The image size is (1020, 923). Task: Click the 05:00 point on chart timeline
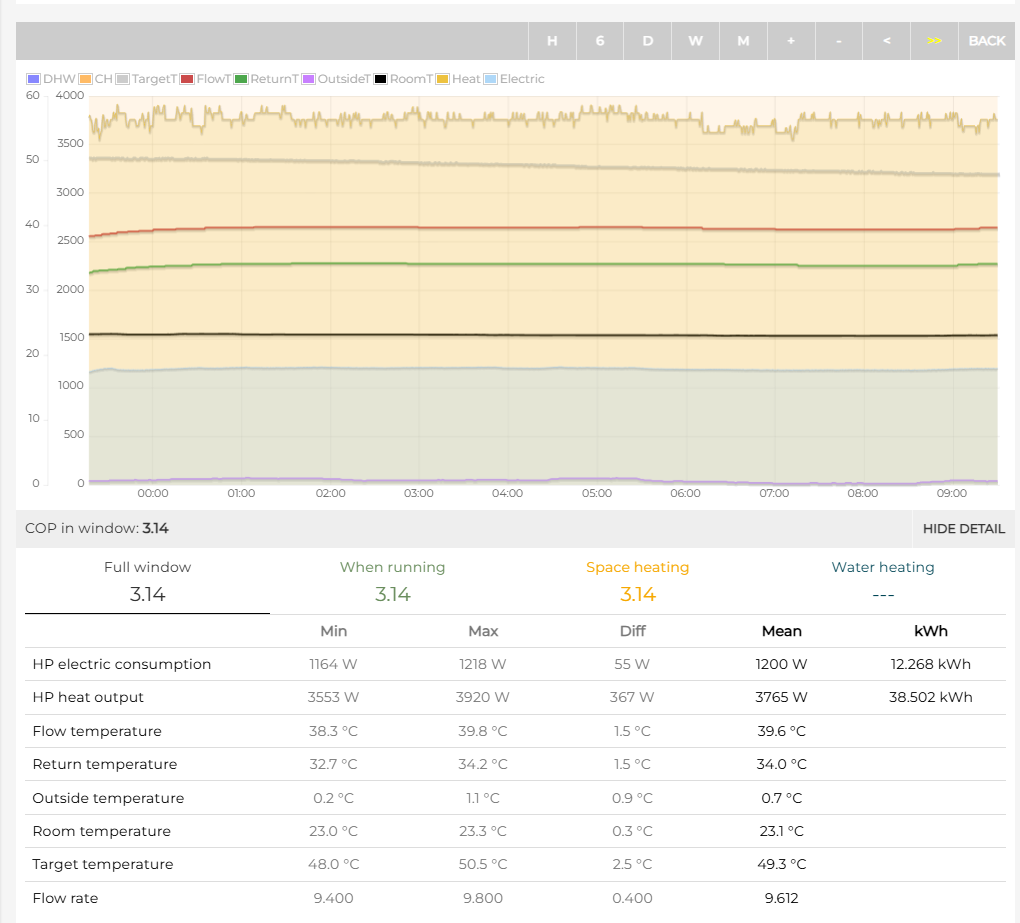coord(597,493)
